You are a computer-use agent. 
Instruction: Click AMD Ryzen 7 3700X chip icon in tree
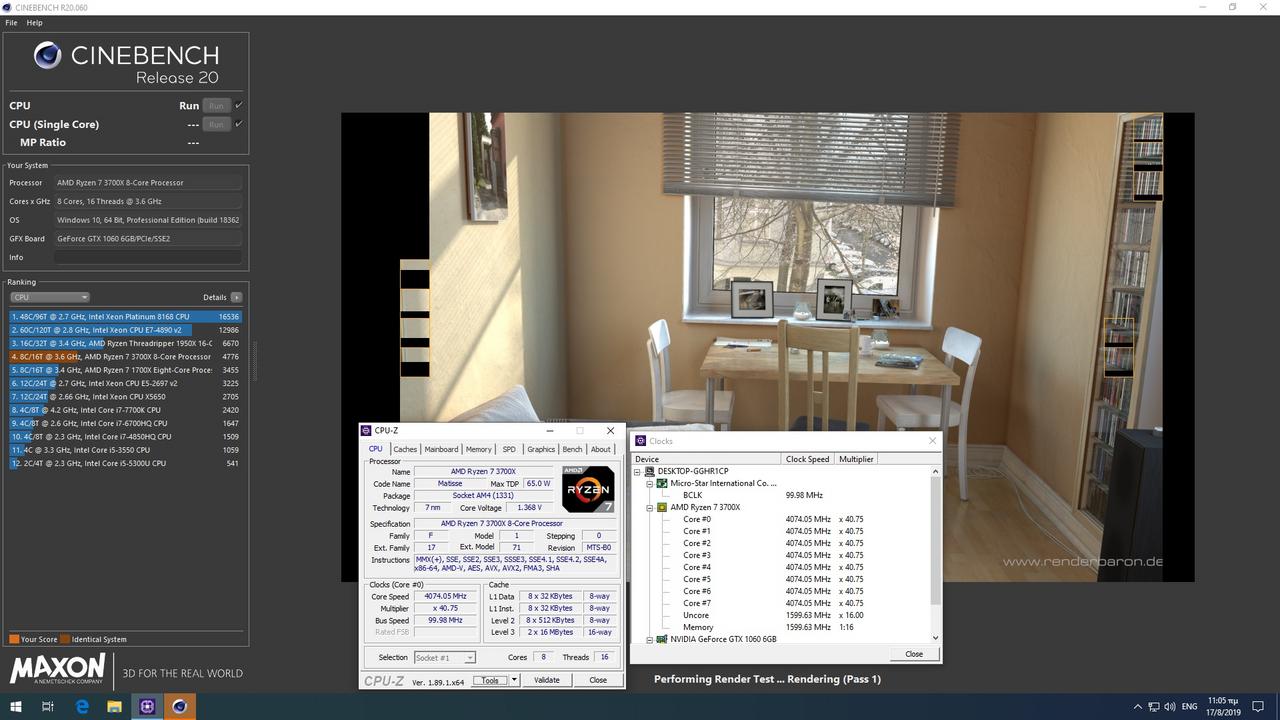662,507
